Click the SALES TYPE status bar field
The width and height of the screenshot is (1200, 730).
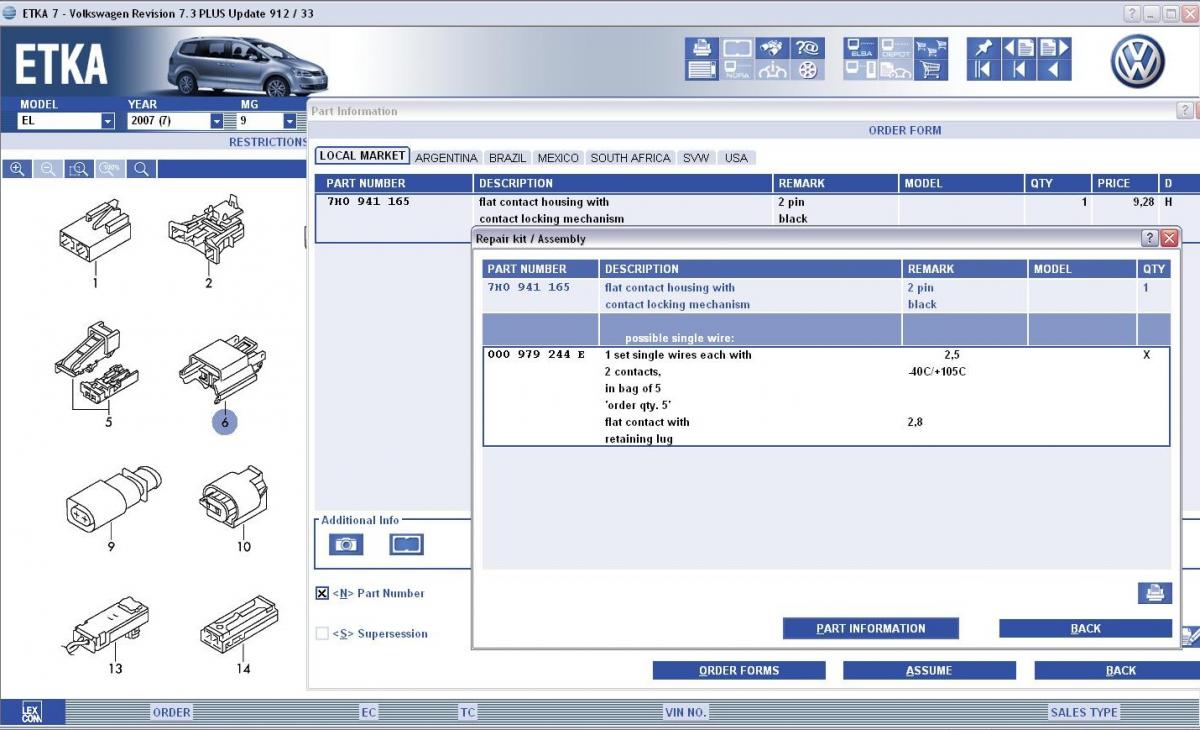tap(1084, 712)
